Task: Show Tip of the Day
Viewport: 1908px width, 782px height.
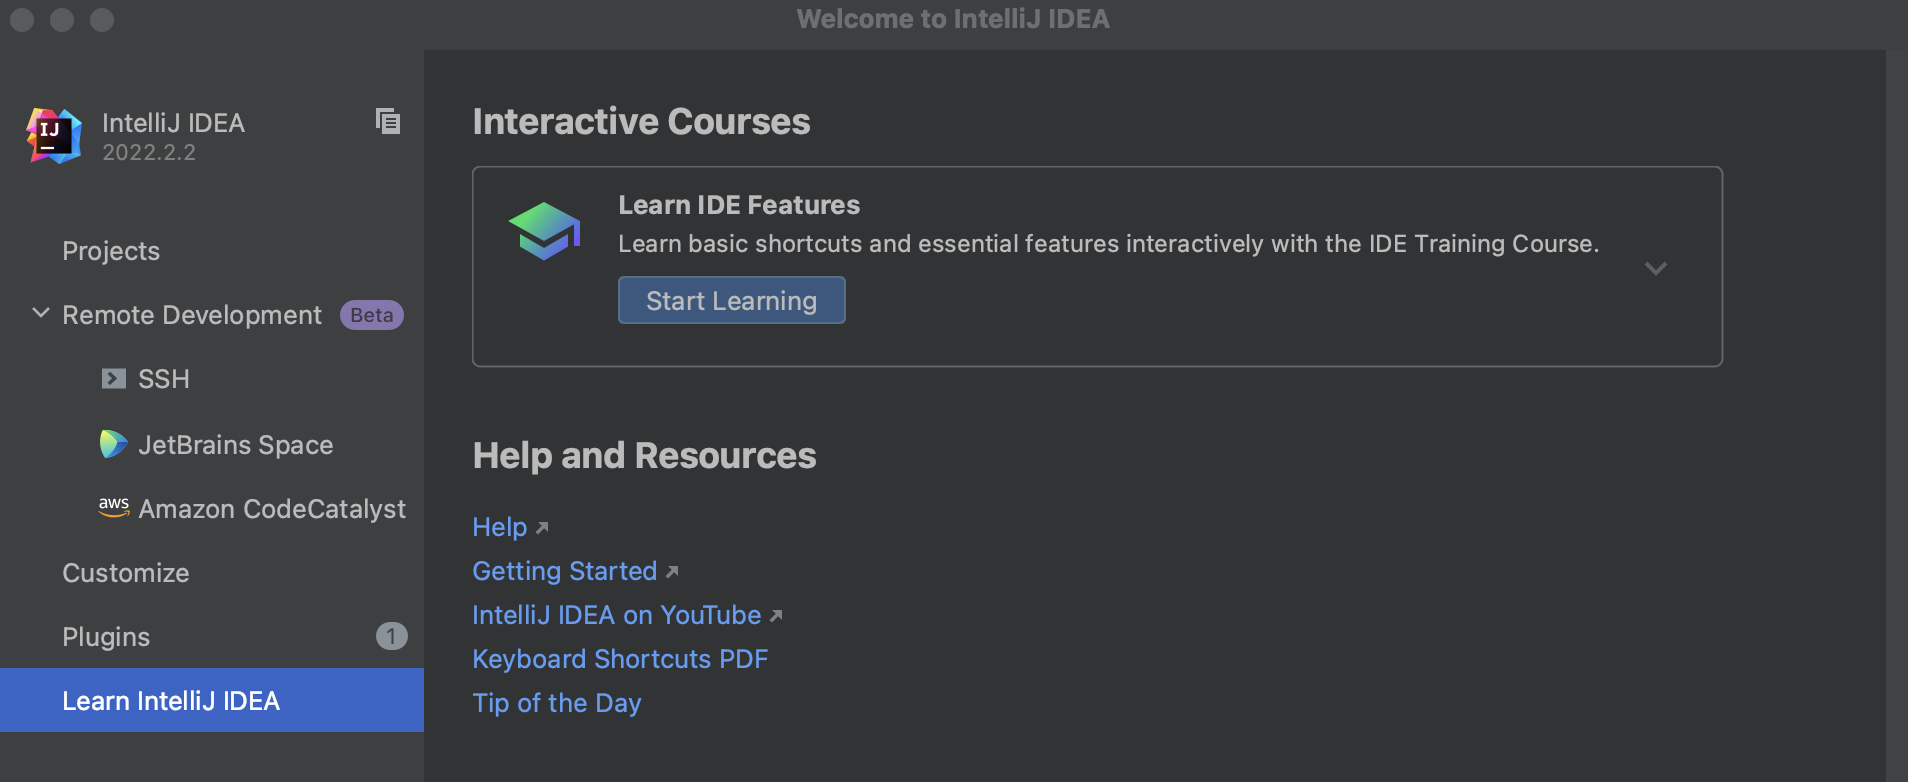Action: point(557,703)
